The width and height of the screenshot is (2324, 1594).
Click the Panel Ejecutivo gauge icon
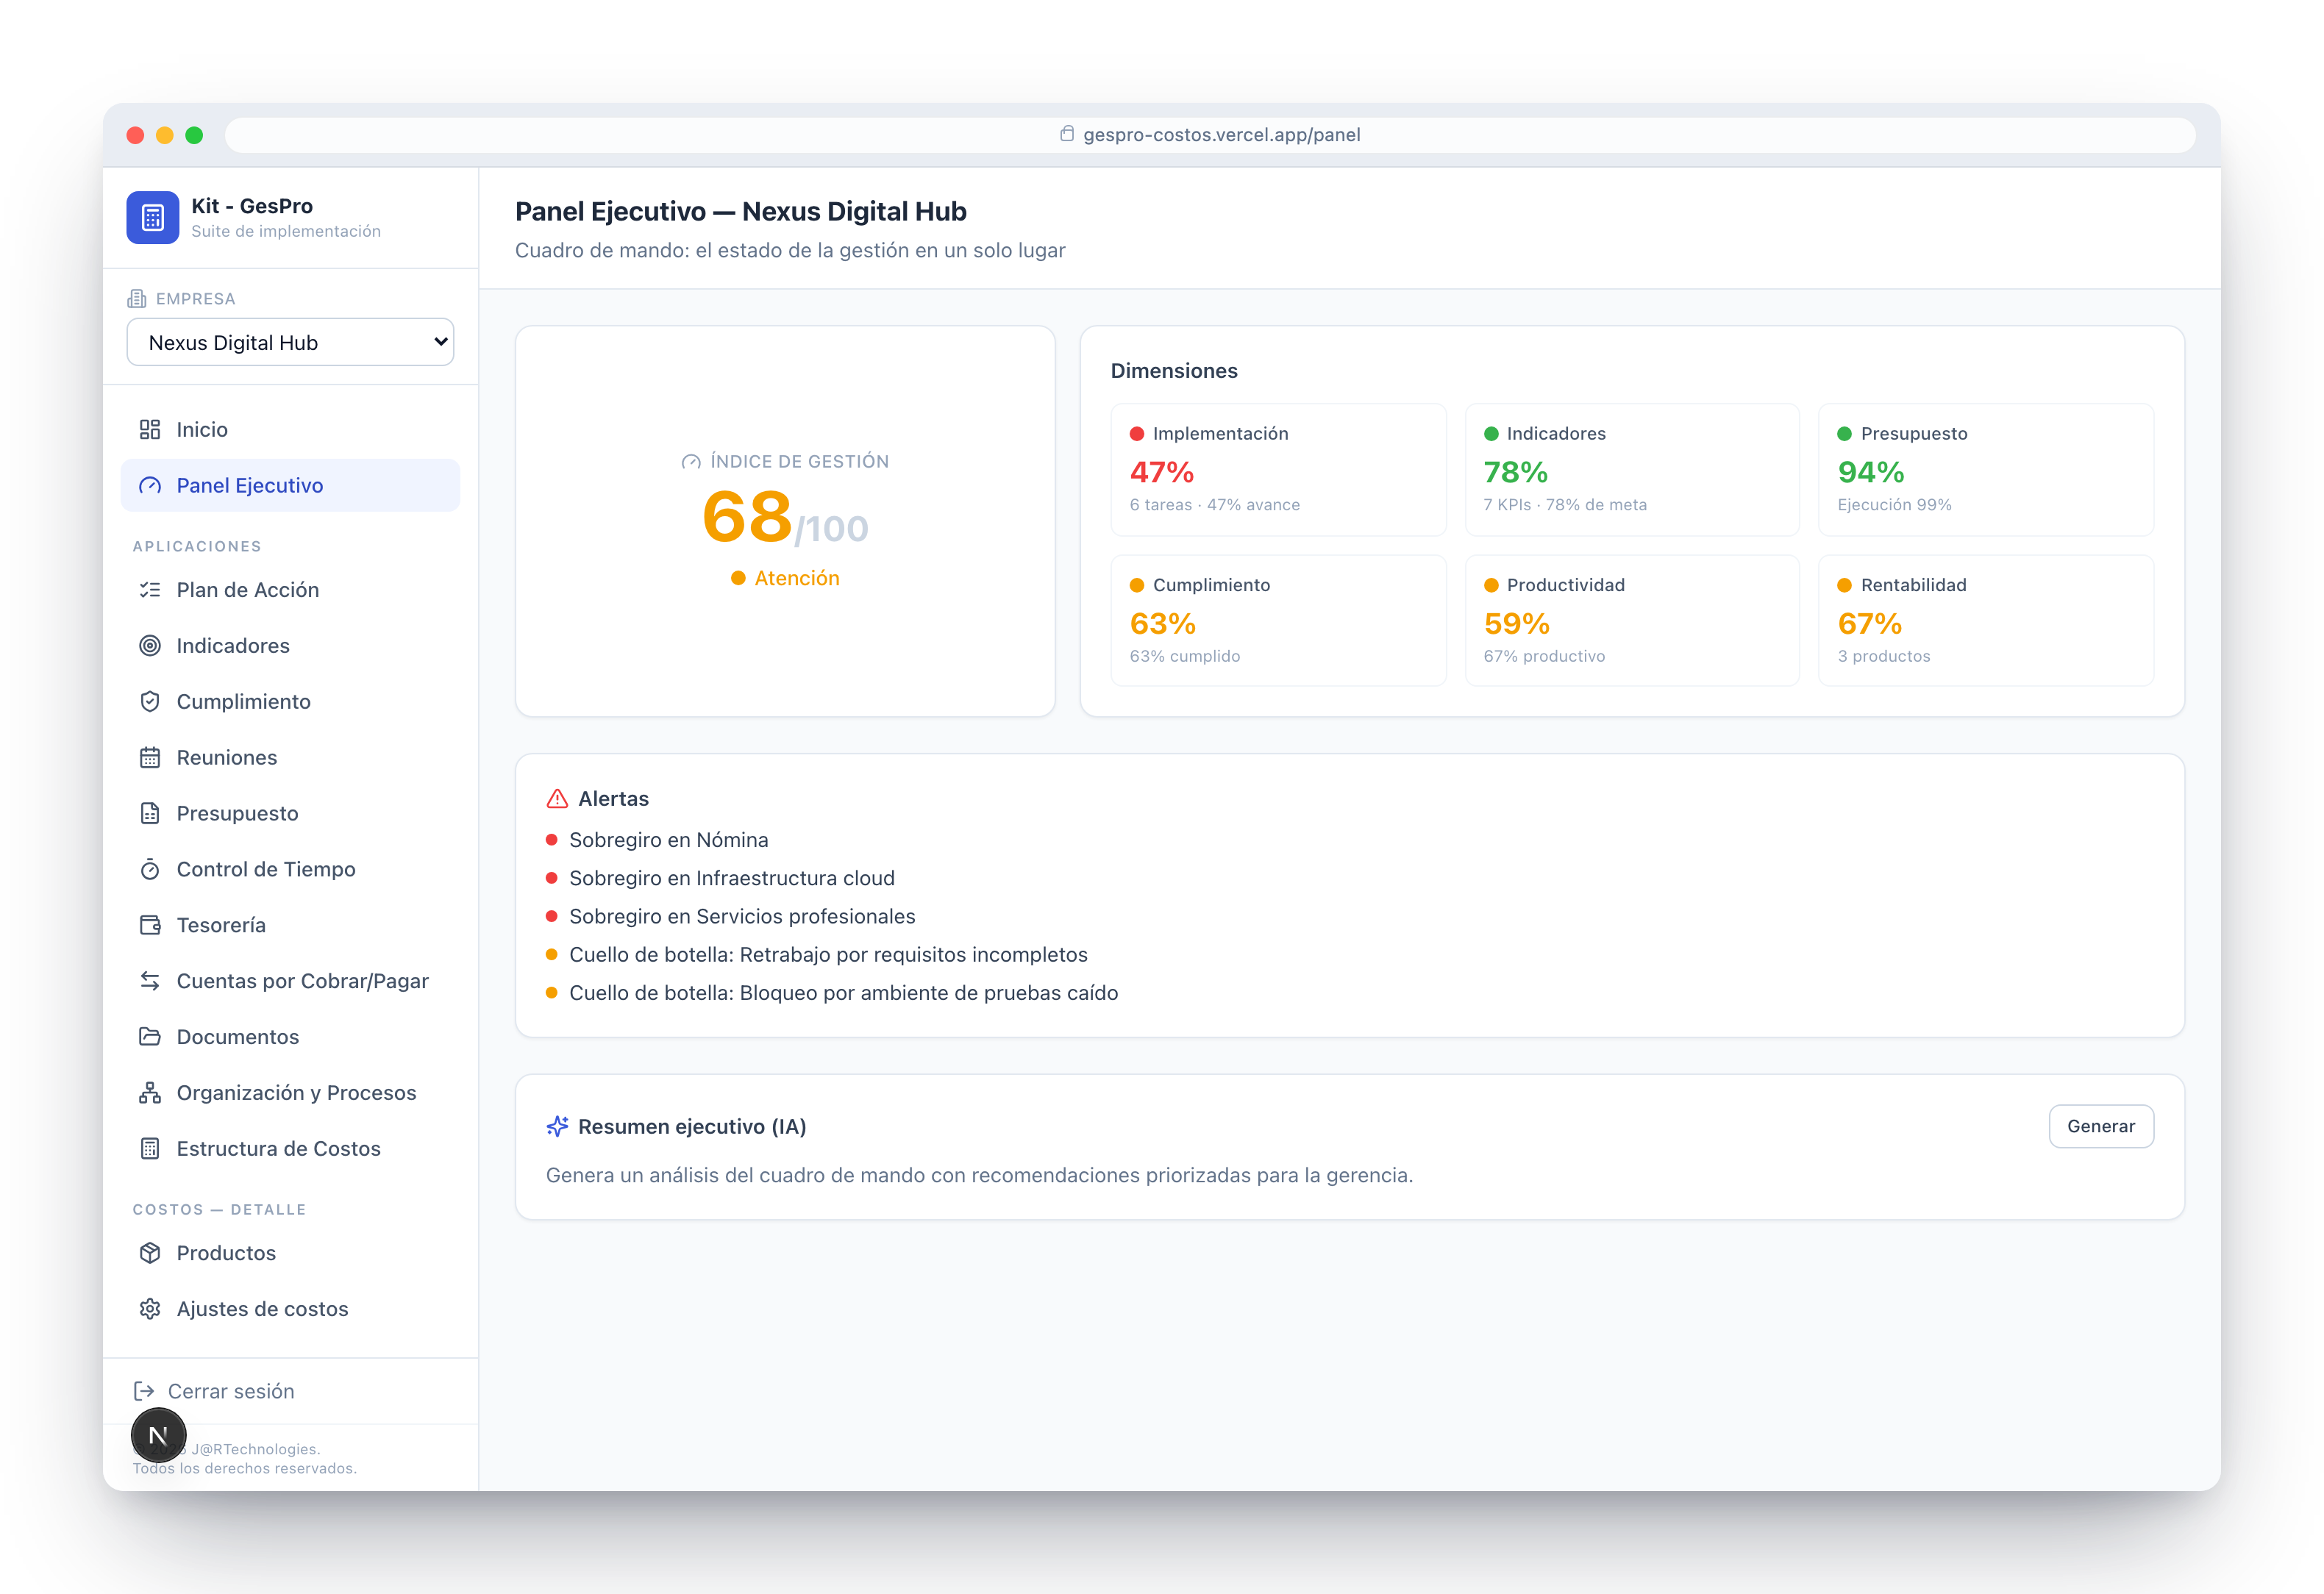pos(150,486)
